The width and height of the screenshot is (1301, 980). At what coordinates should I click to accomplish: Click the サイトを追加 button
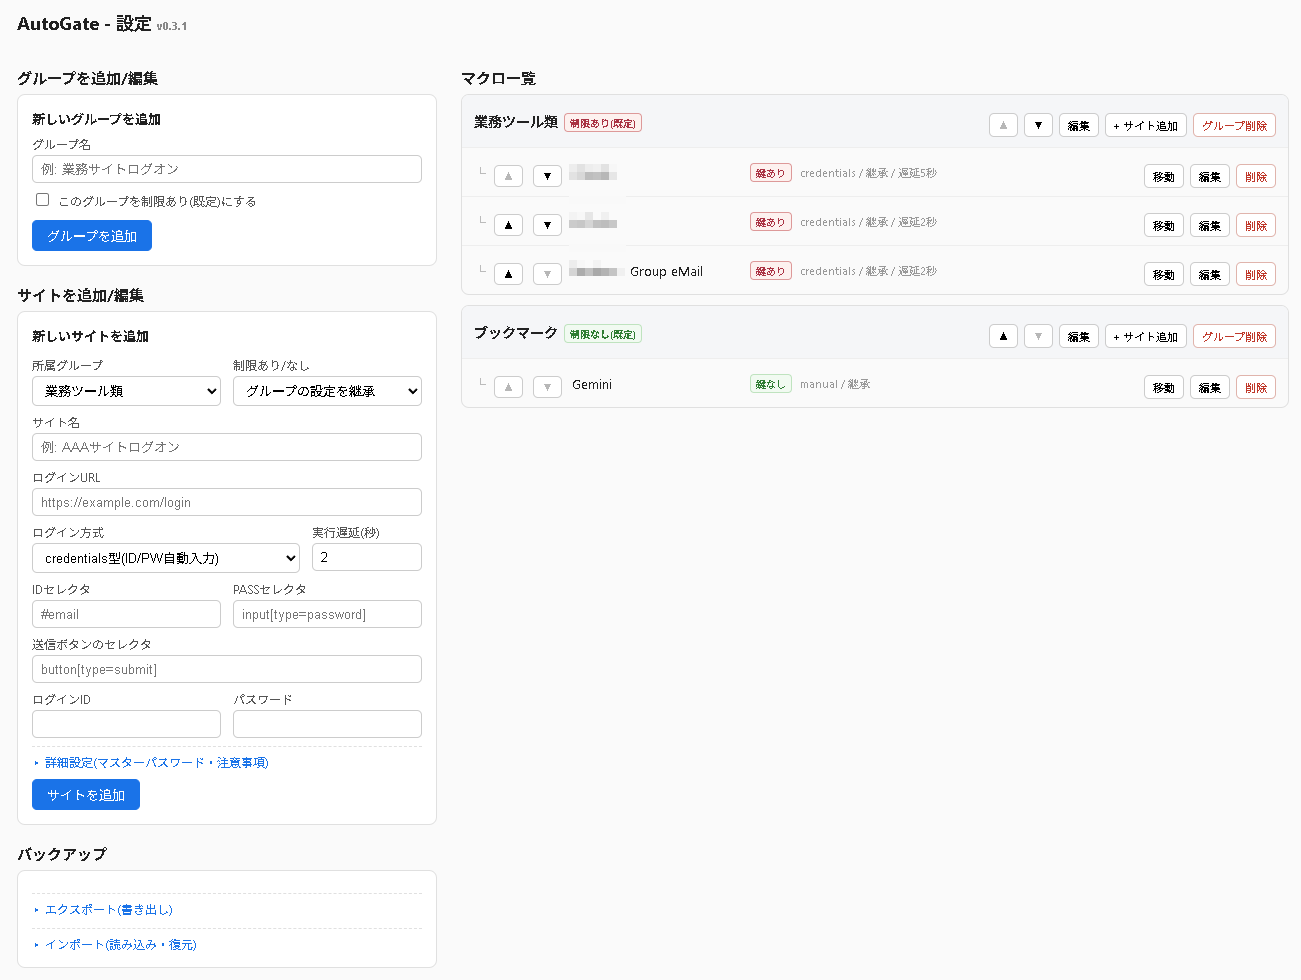pos(86,795)
